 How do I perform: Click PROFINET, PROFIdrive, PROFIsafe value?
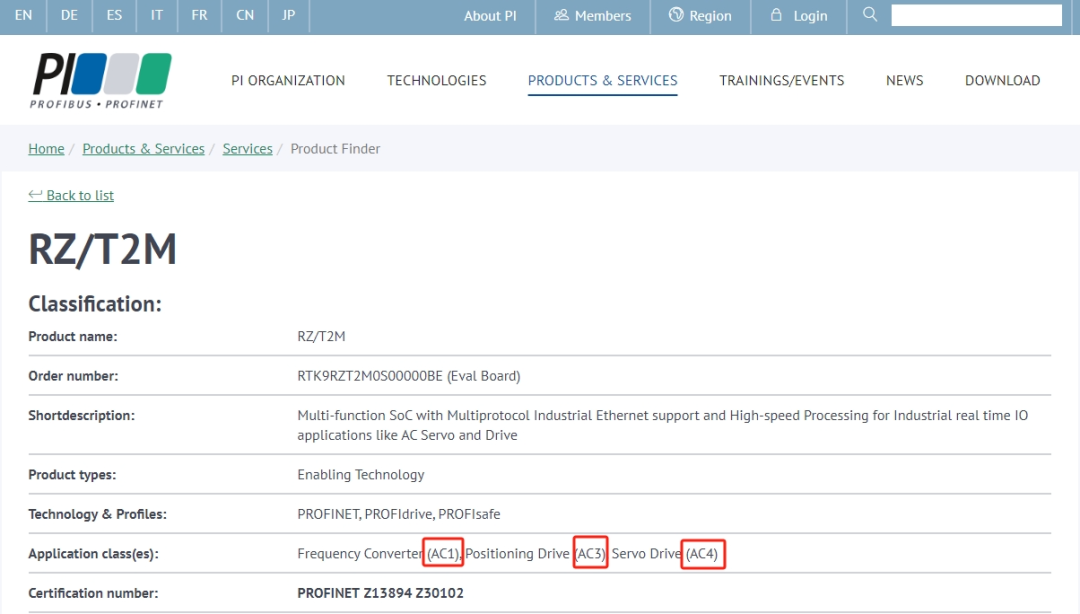pyautogui.click(x=399, y=514)
